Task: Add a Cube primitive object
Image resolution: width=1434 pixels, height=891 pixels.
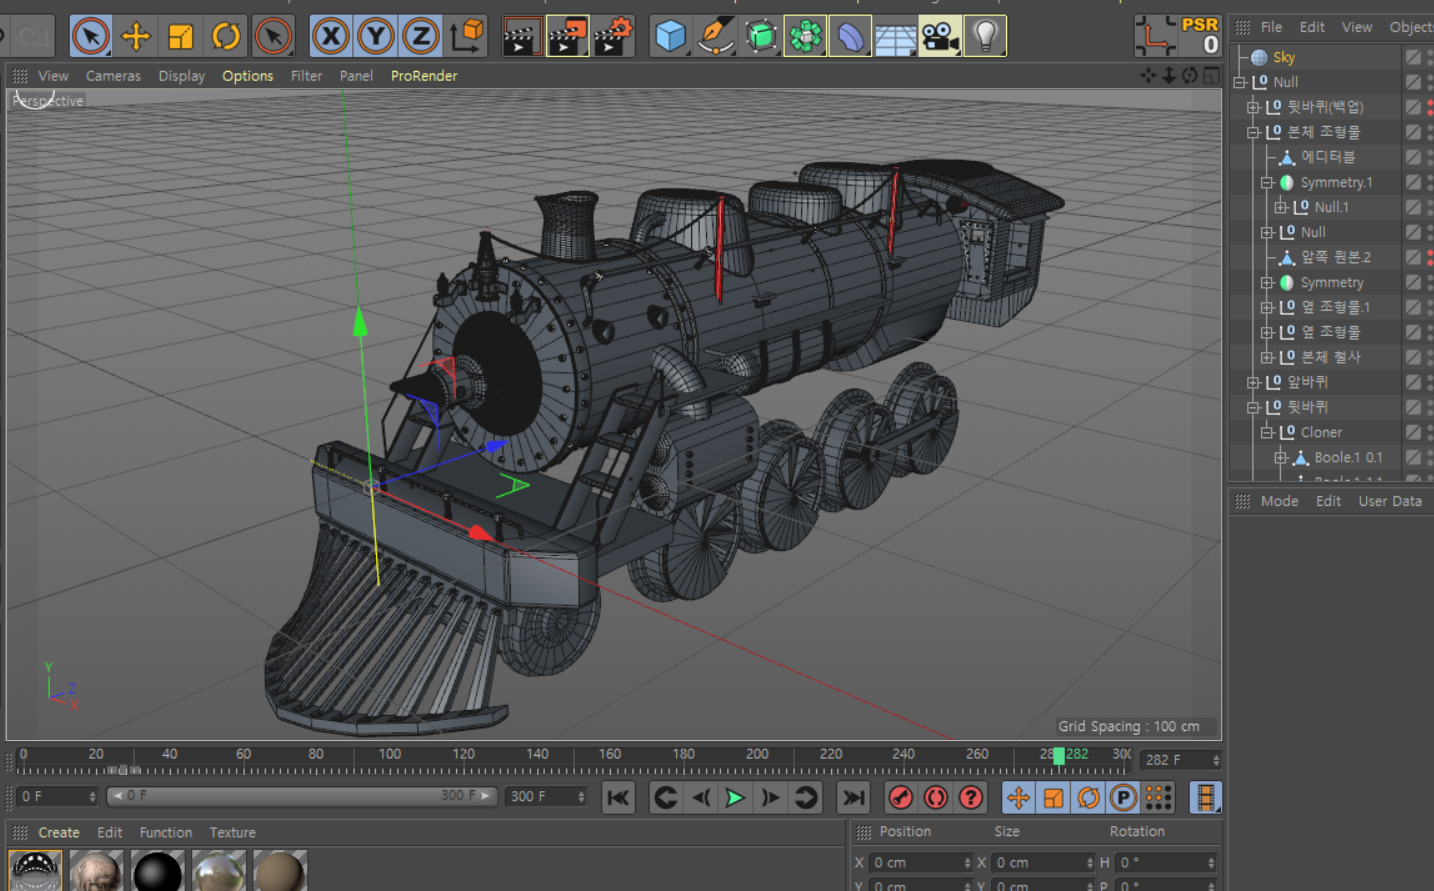Action: 670,37
